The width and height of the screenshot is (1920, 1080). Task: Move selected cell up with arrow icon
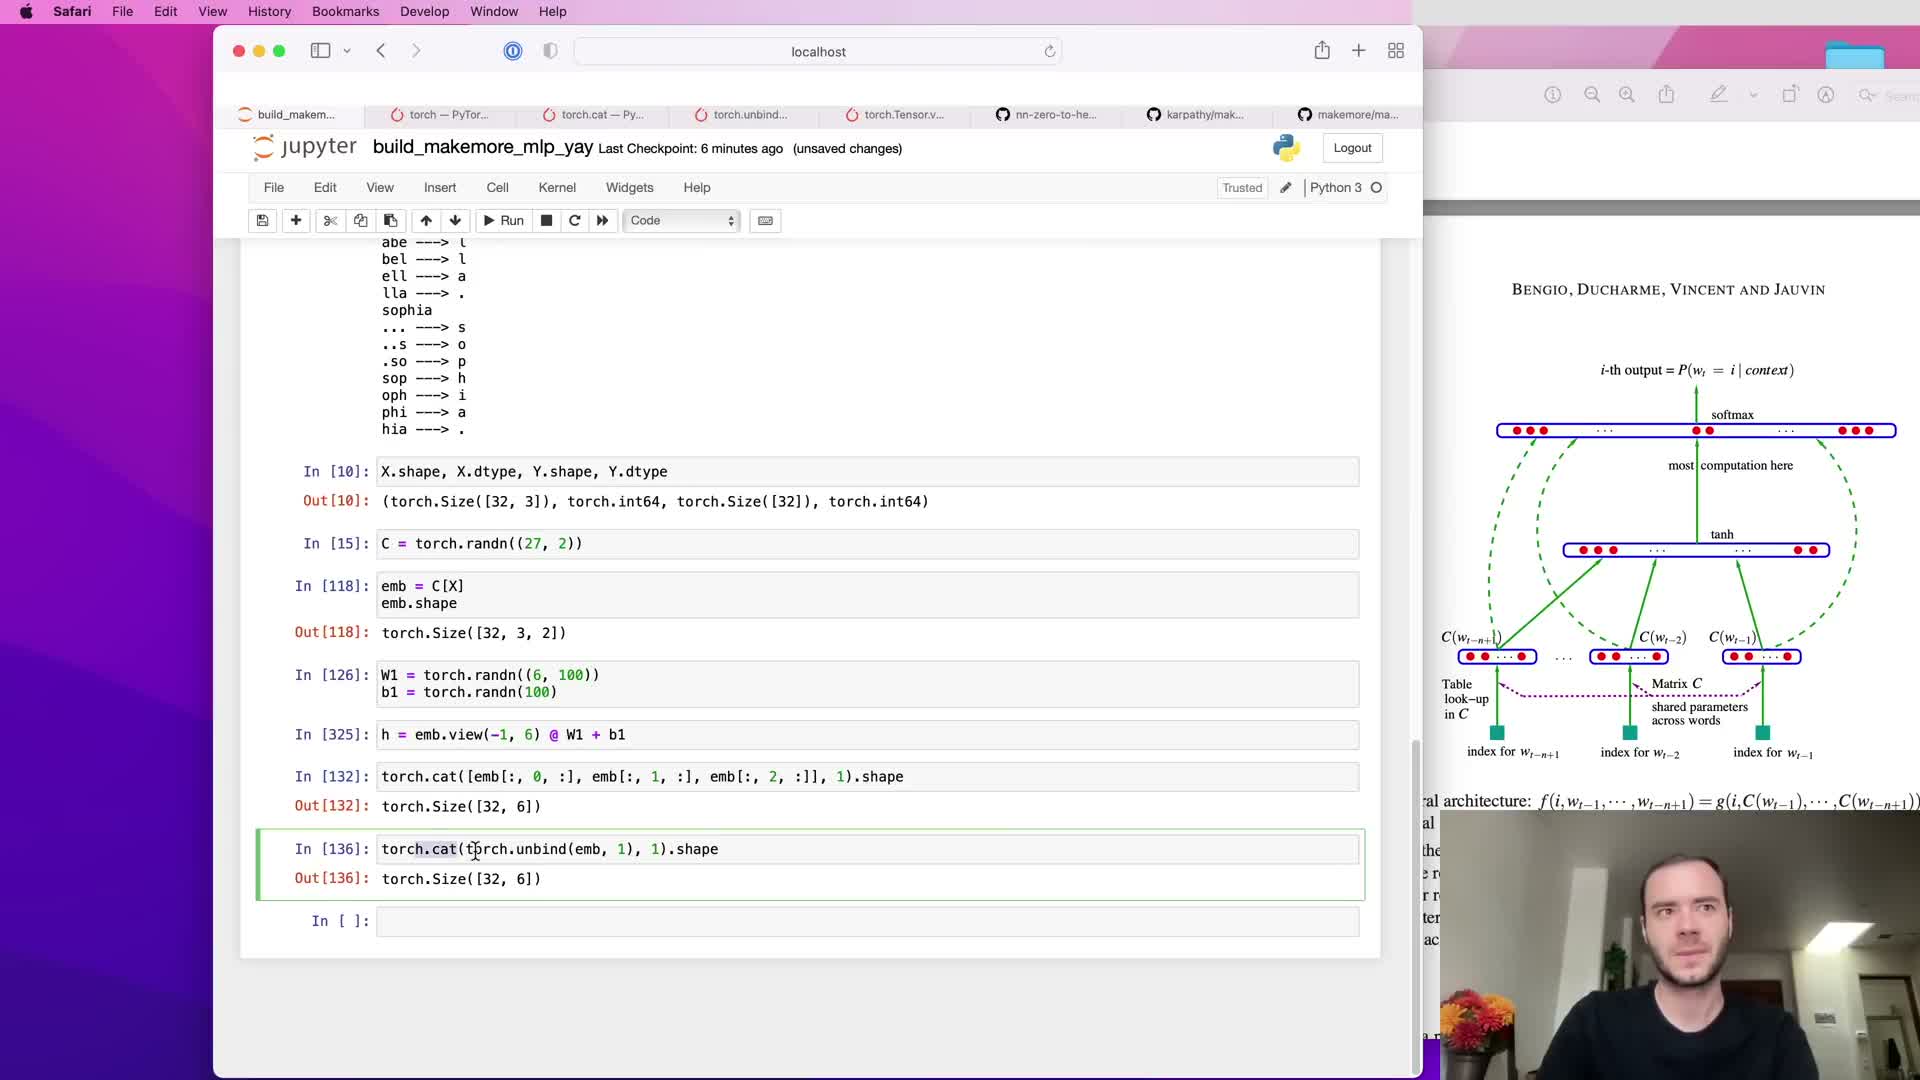pos(426,221)
